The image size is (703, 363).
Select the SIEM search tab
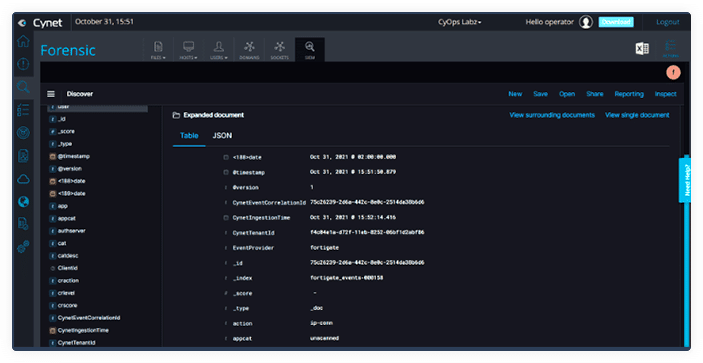click(x=310, y=50)
